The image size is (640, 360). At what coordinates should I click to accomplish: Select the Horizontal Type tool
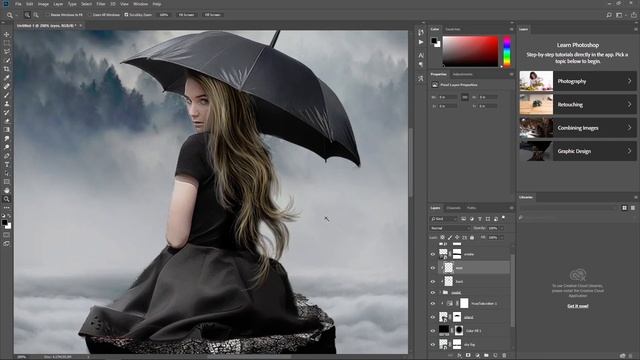7,164
